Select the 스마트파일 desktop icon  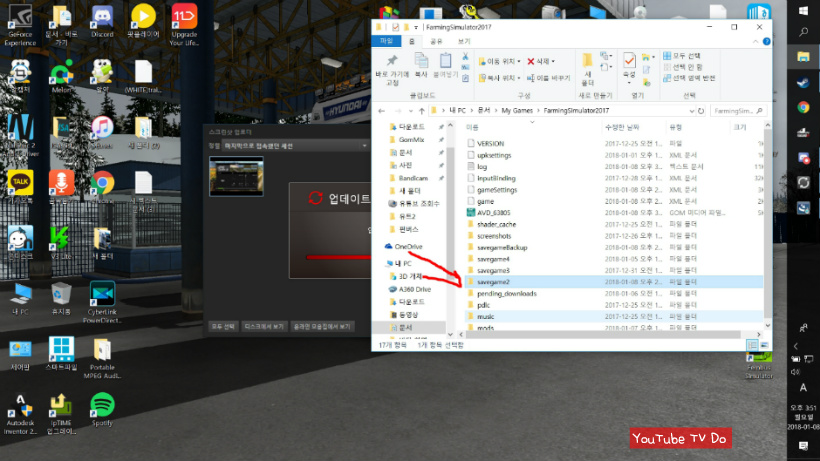click(61, 354)
